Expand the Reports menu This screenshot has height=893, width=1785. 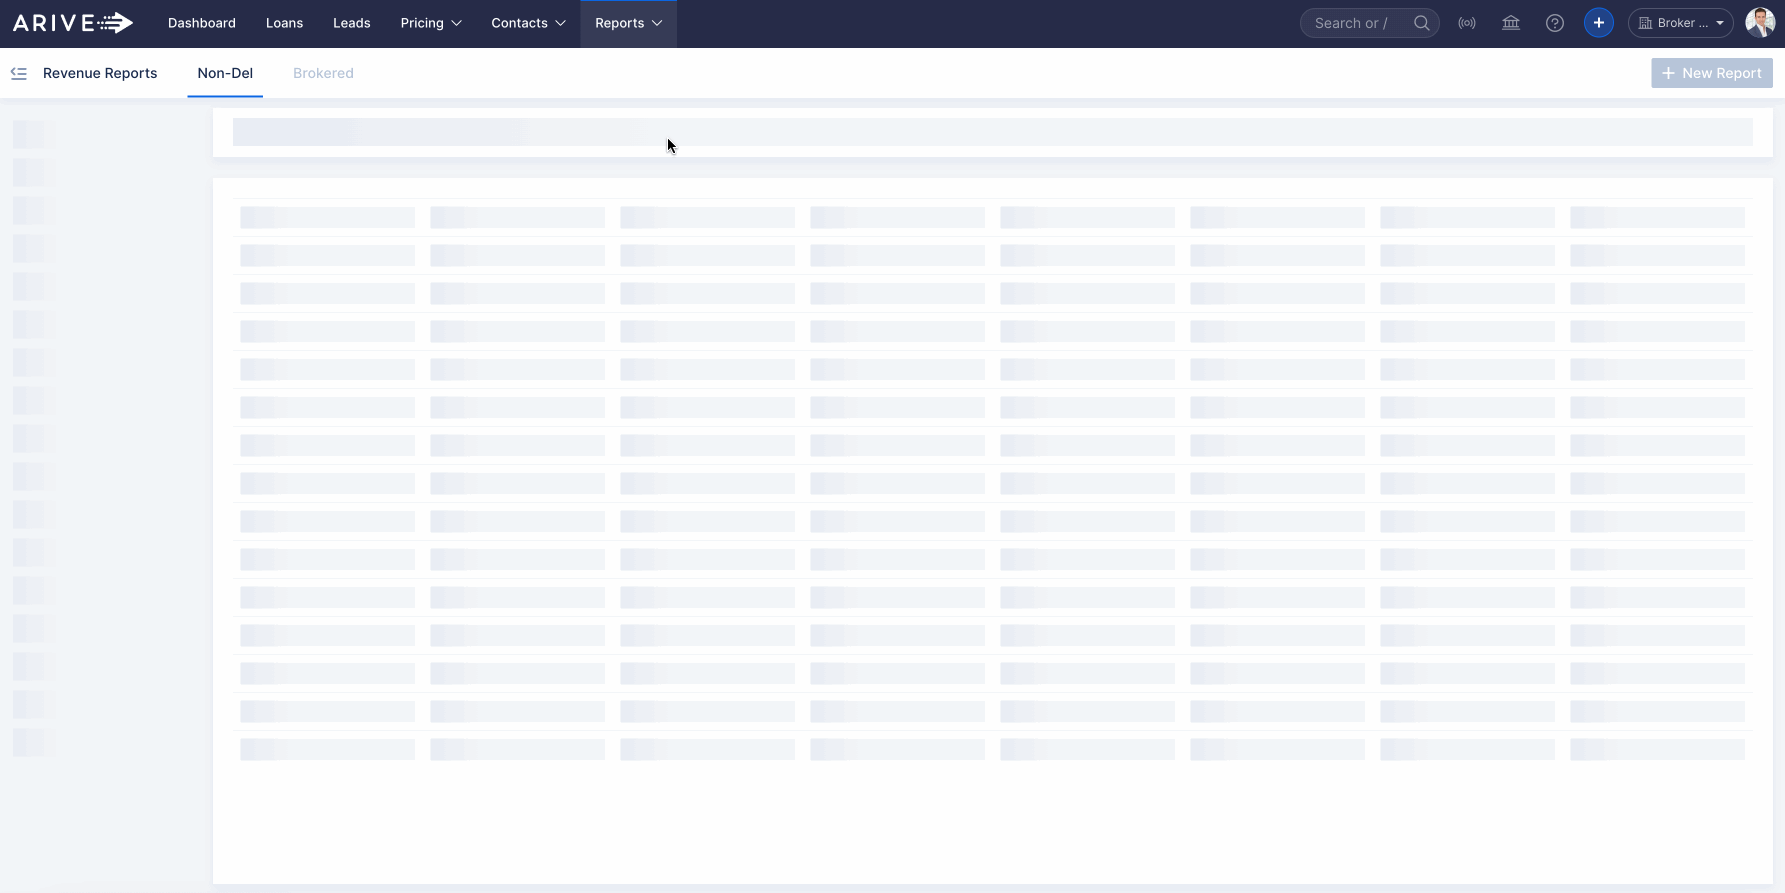tap(628, 23)
